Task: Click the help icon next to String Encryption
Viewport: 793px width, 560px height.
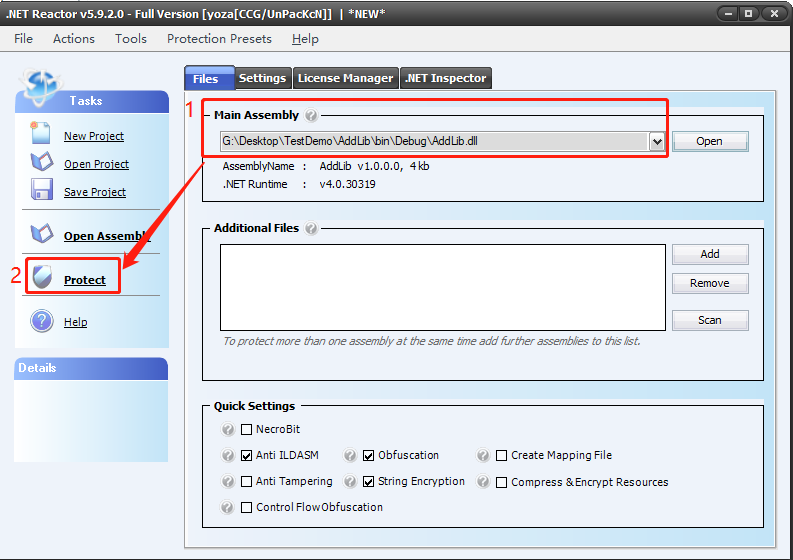Action: click(x=350, y=481)
